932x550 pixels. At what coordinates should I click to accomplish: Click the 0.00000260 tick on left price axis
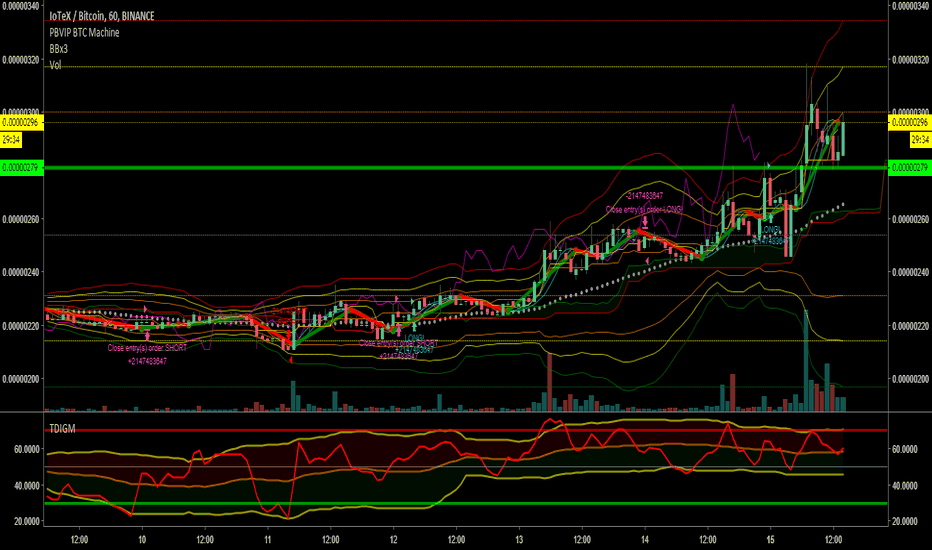click(21, 219)
